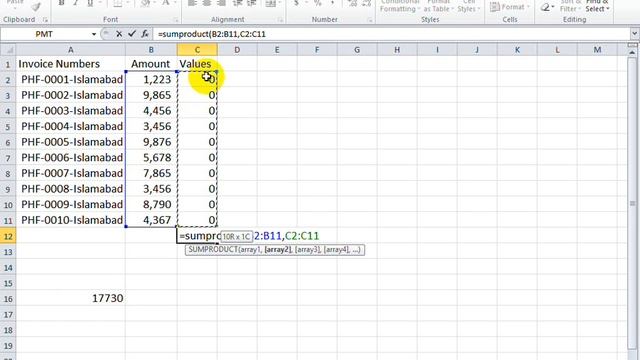Open Insert Function fx dialog
The height and width of the screenshot is (360, 640).
coord(145,34)
